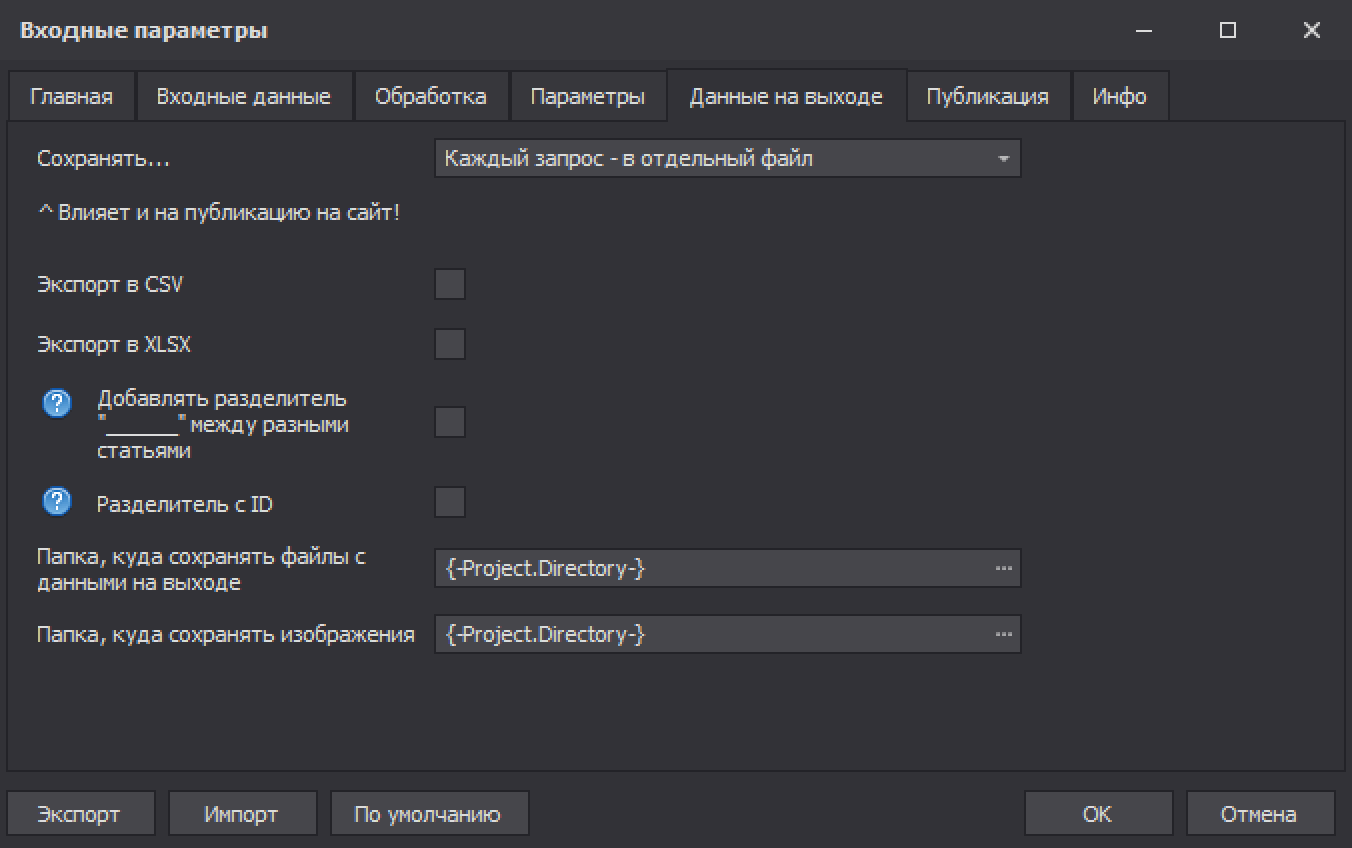The height and width of the screenshot is (848, 1352).
Task: Minimize the Входные параметры window
Action: point(1145,31)
